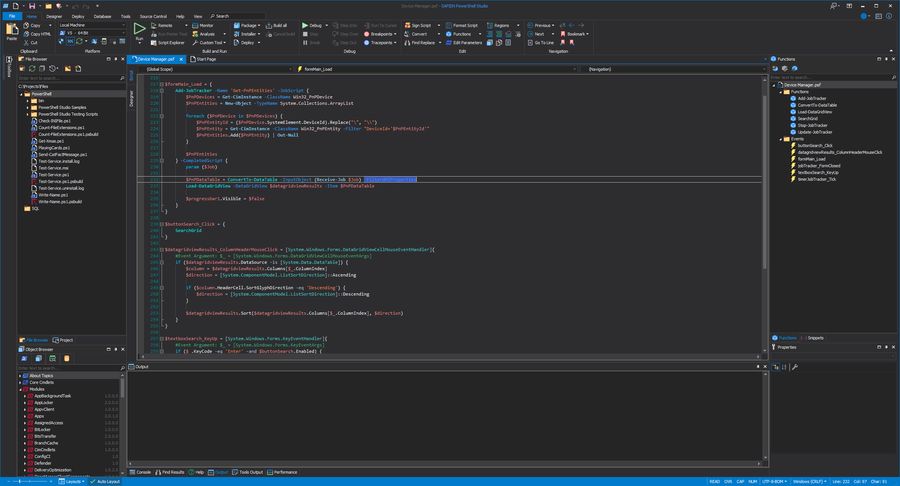Screen dimensions: 900x486
Task: Open the Console tab in bottom panel
Action: (x=141, y=471)
